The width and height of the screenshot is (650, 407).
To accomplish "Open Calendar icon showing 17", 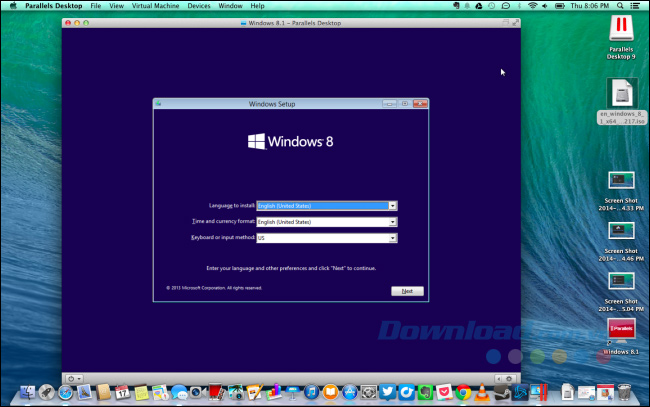I will click(x=122, y=392).
